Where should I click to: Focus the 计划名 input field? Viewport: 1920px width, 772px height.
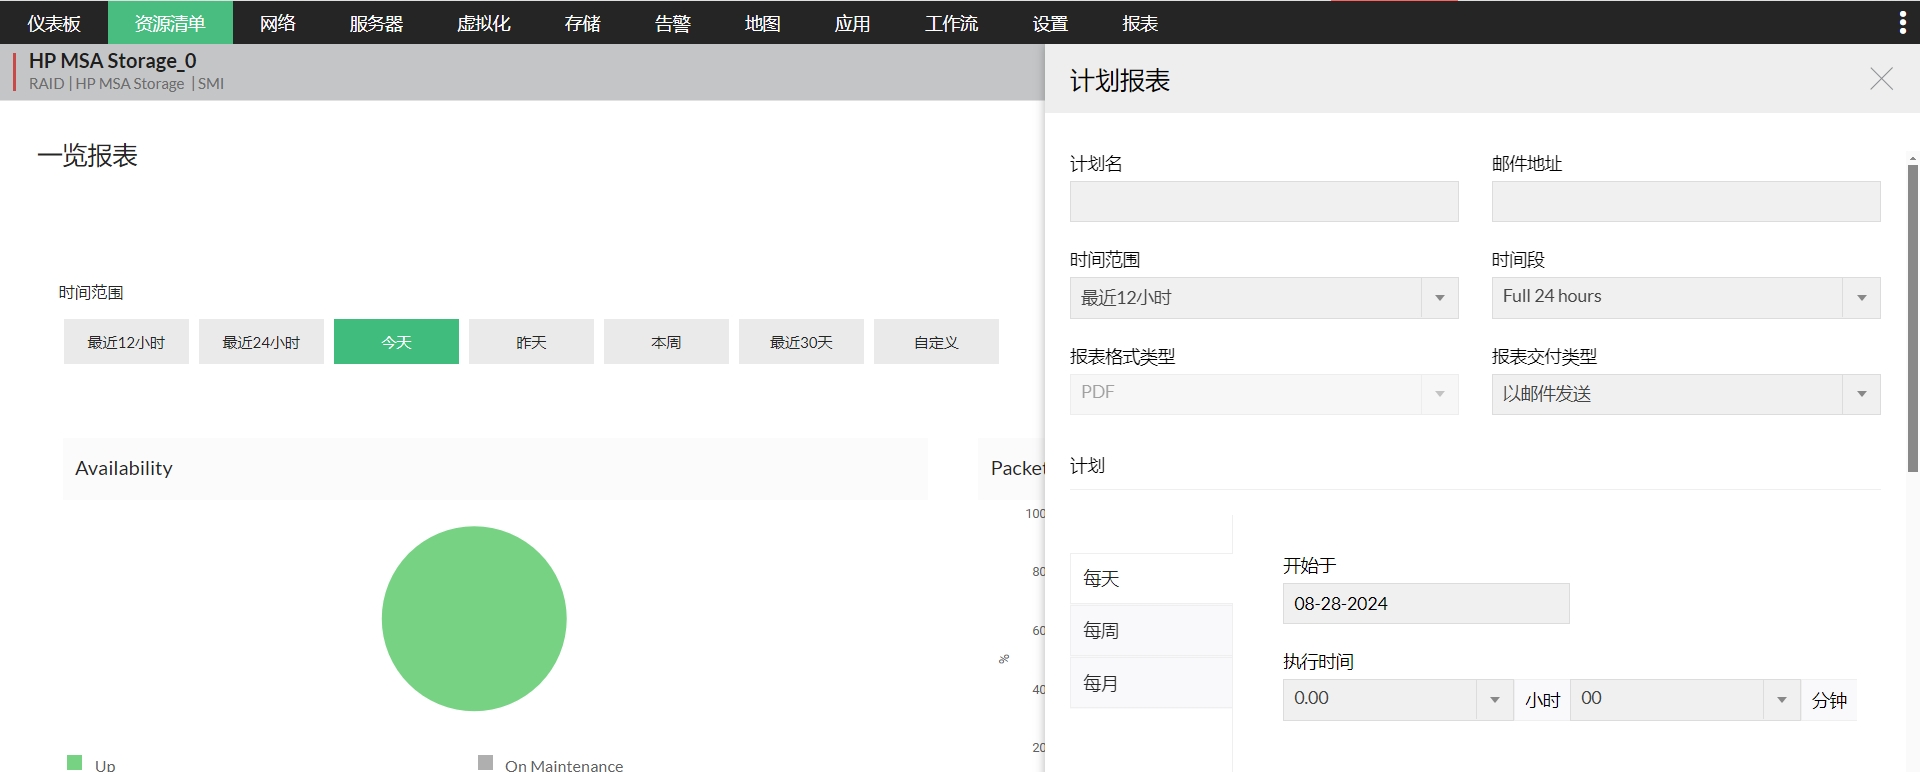(x=1264, y=201)
